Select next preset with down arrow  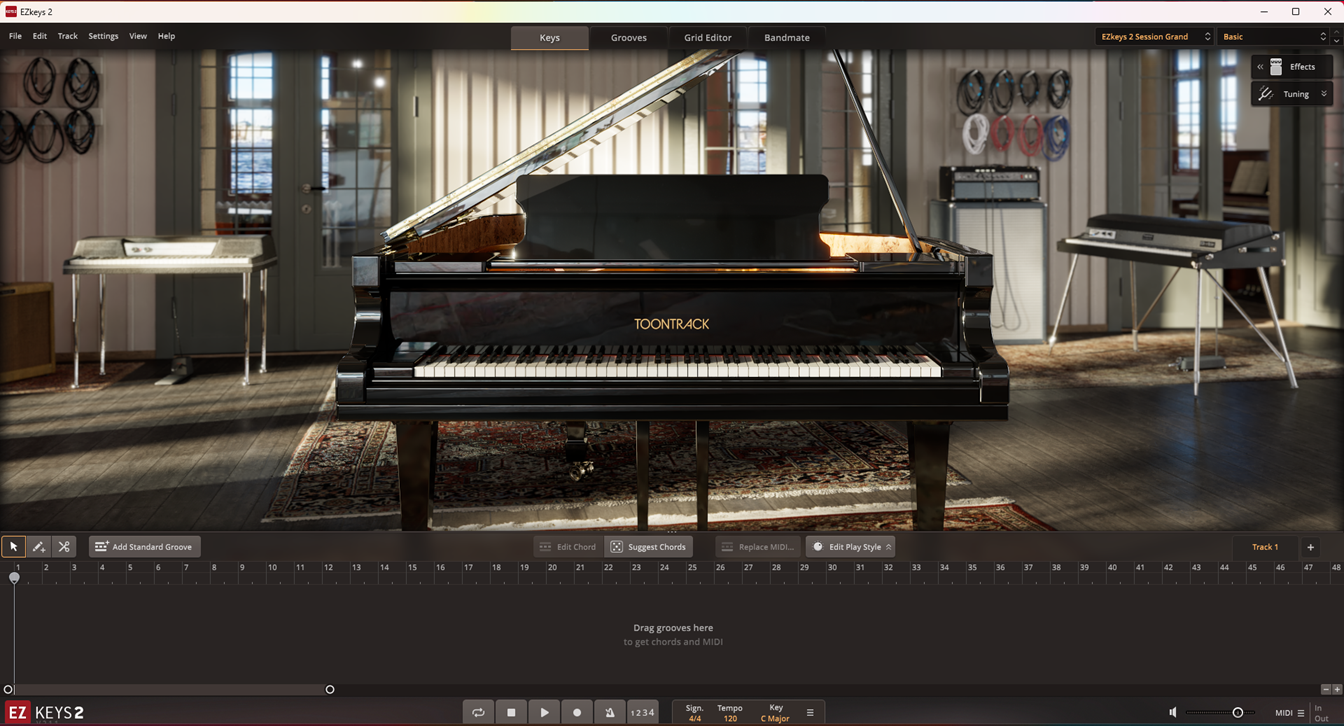click(x=1337, y=41)
